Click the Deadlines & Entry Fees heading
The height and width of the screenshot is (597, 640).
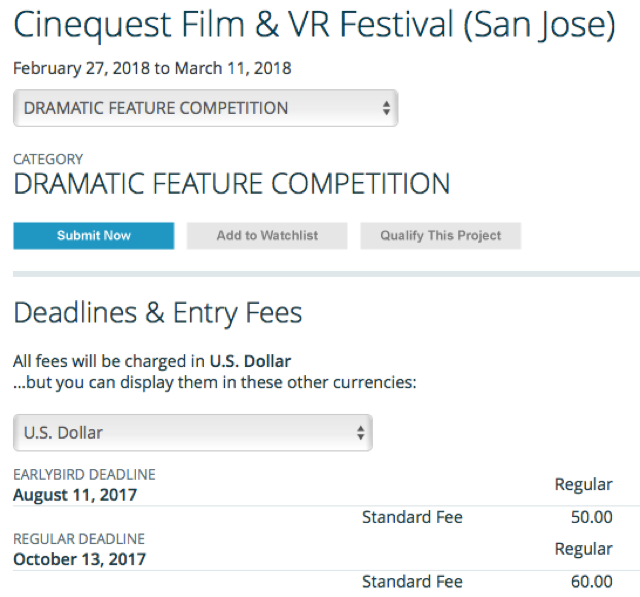coord(157,313)
